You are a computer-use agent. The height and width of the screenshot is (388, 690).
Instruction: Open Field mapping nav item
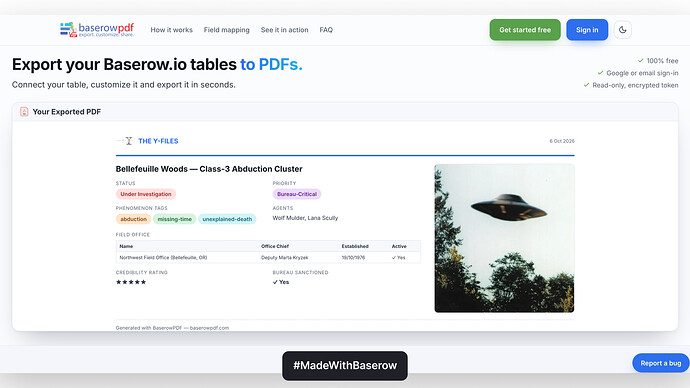(226, 30)
